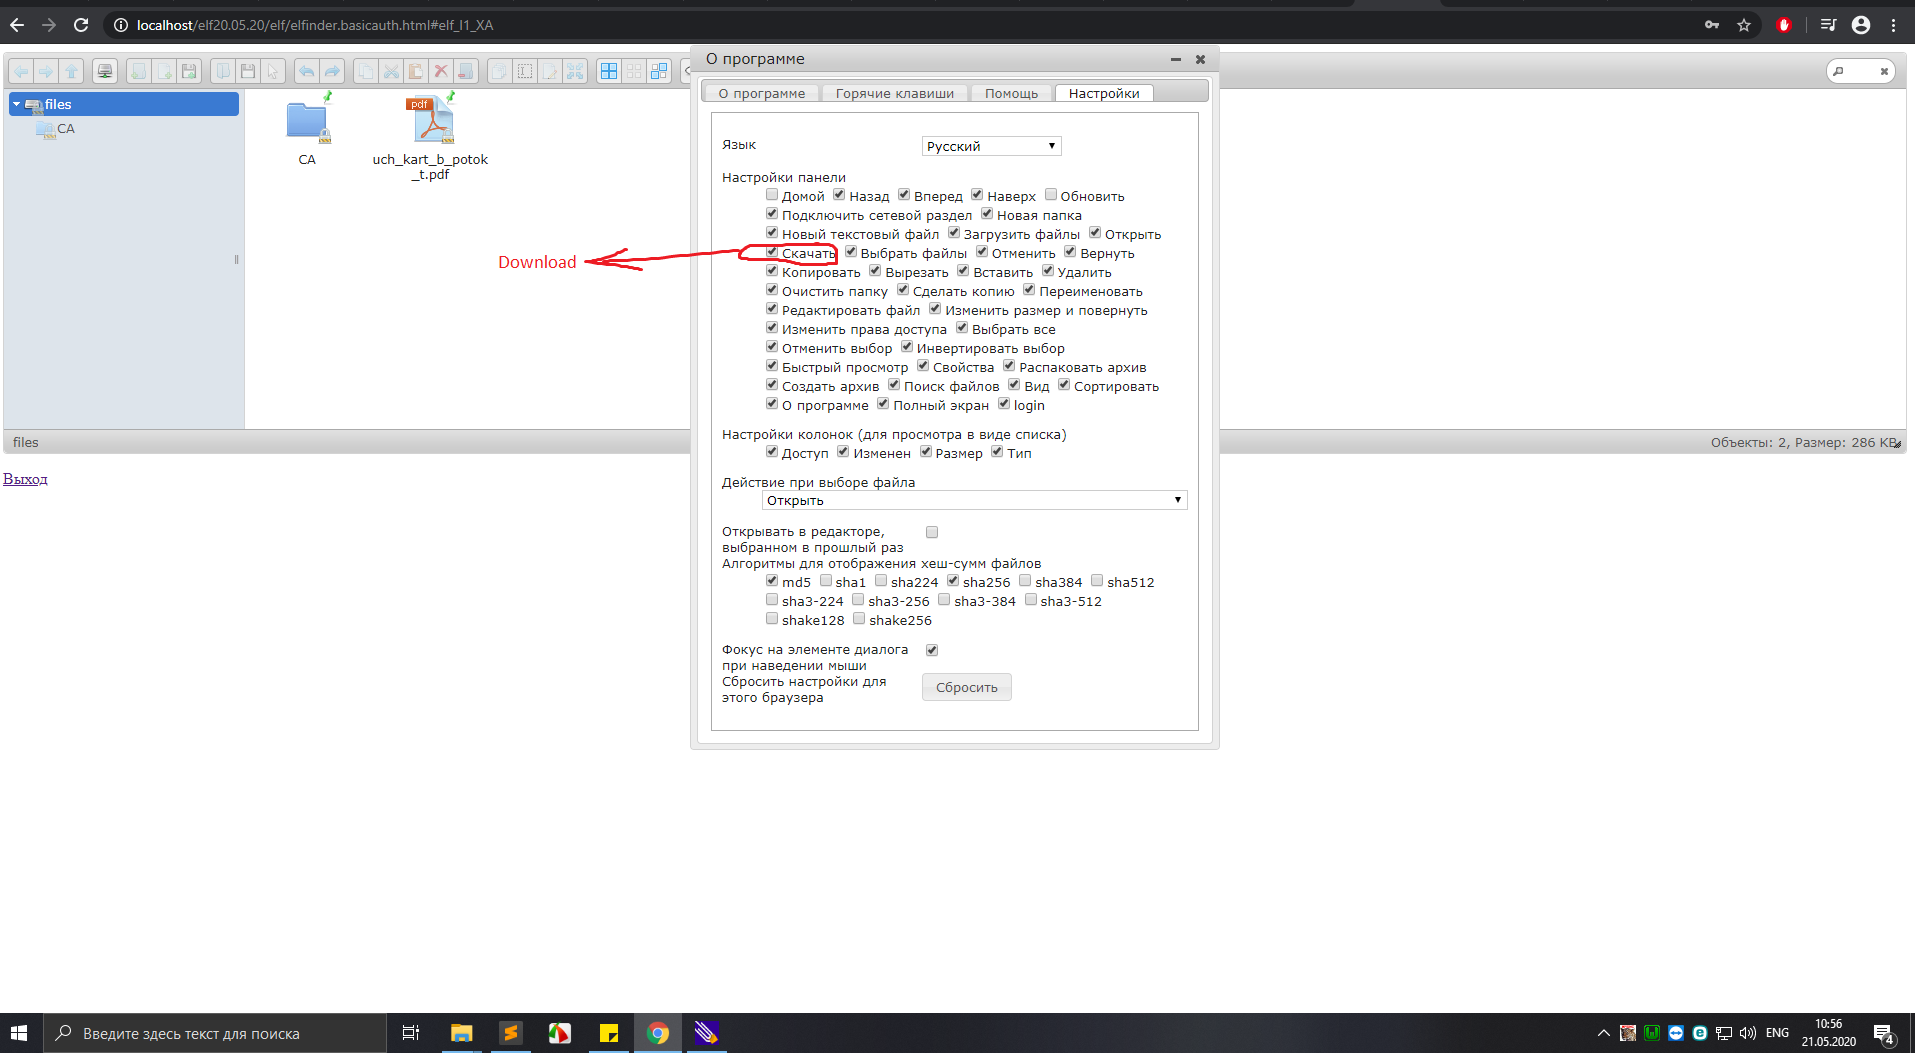The width and height of the screenshot is (1915, 1053).
Task: Enable the sha1 hash algorithm checkbox
Action: pyautogui.click(x=826, y=580)
